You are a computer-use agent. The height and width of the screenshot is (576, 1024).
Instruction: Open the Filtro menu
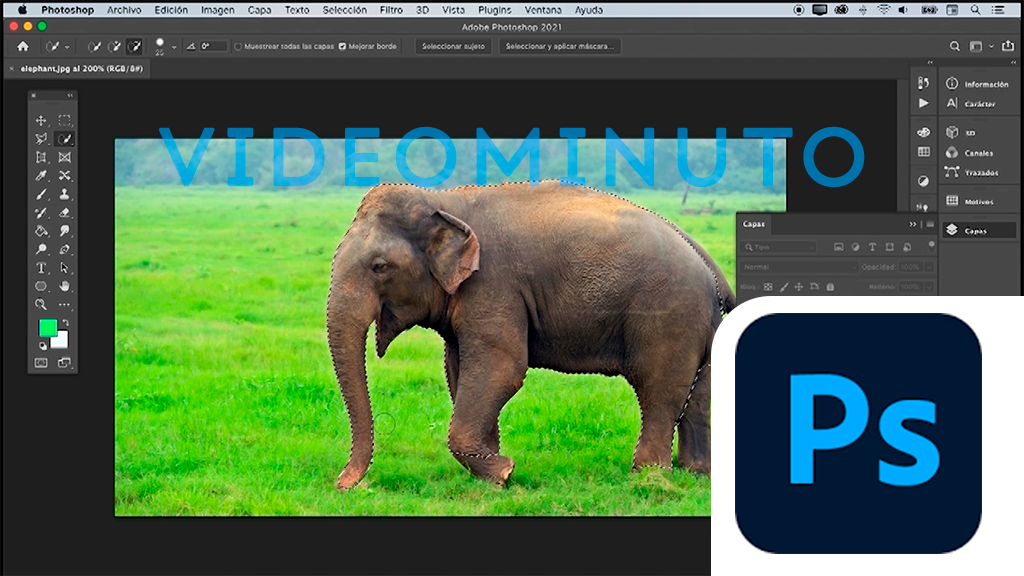click(391, 10)
